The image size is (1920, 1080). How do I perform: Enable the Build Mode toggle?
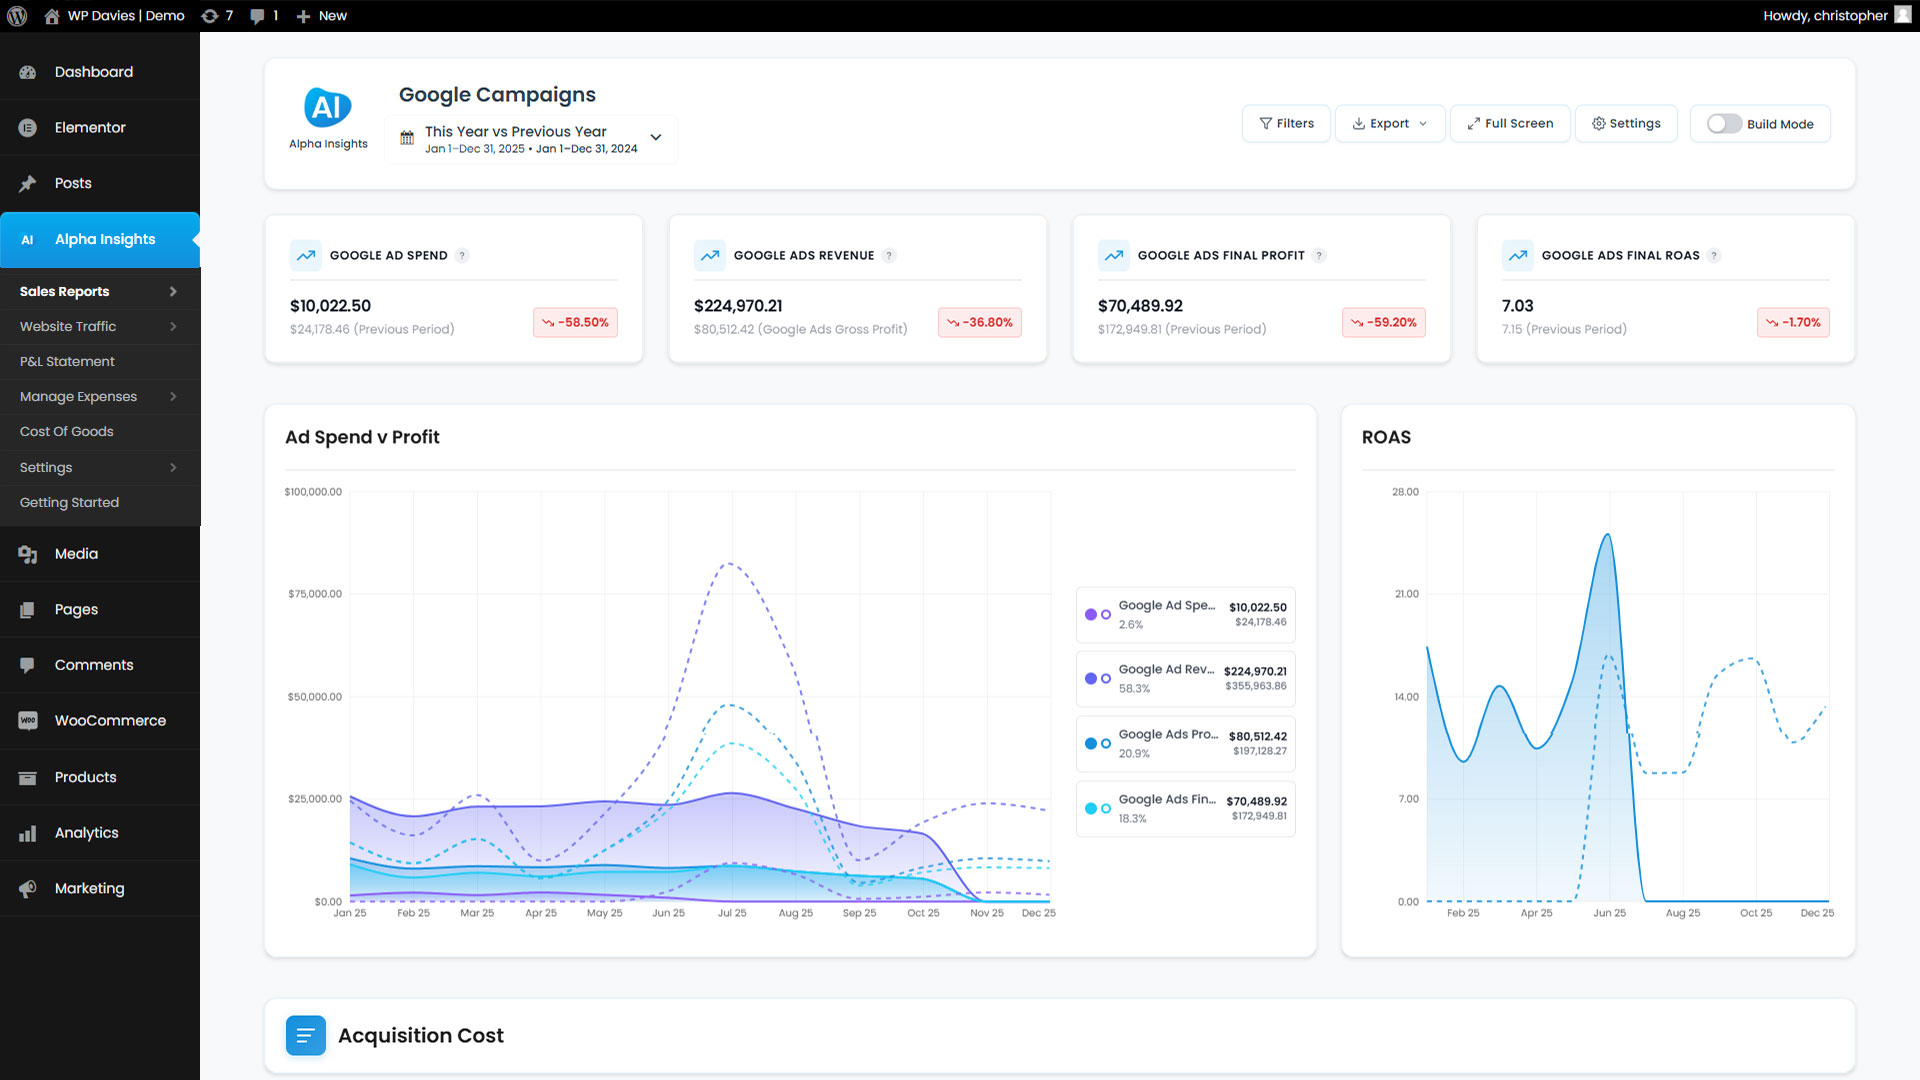1724,124
